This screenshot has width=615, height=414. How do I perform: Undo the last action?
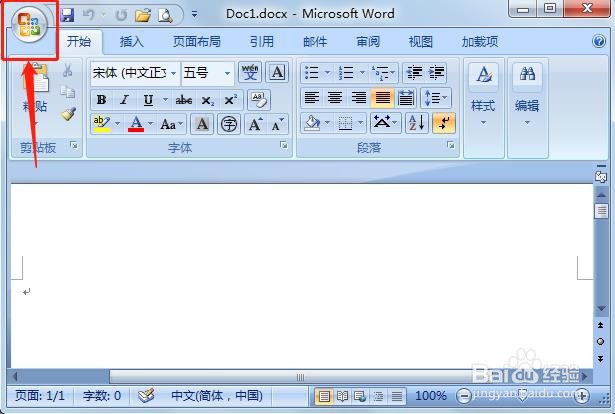(x=89, y=15)
